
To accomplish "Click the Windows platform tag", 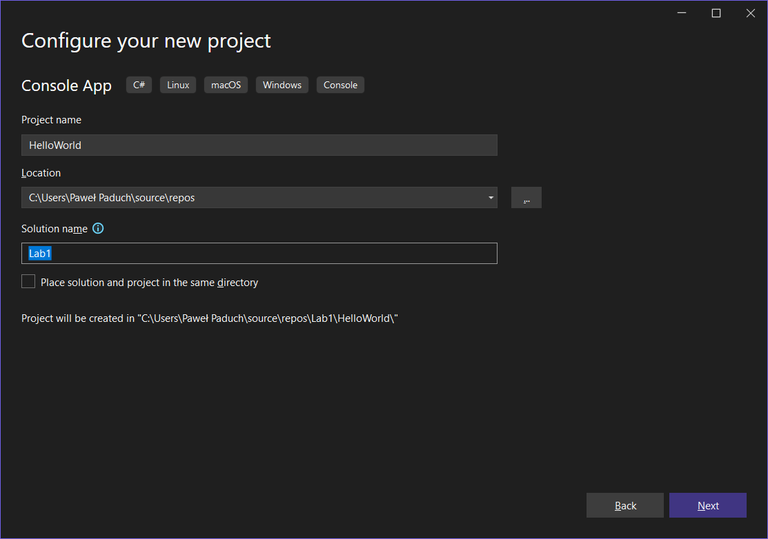I will pyautogui.click(x=282, y=85).
